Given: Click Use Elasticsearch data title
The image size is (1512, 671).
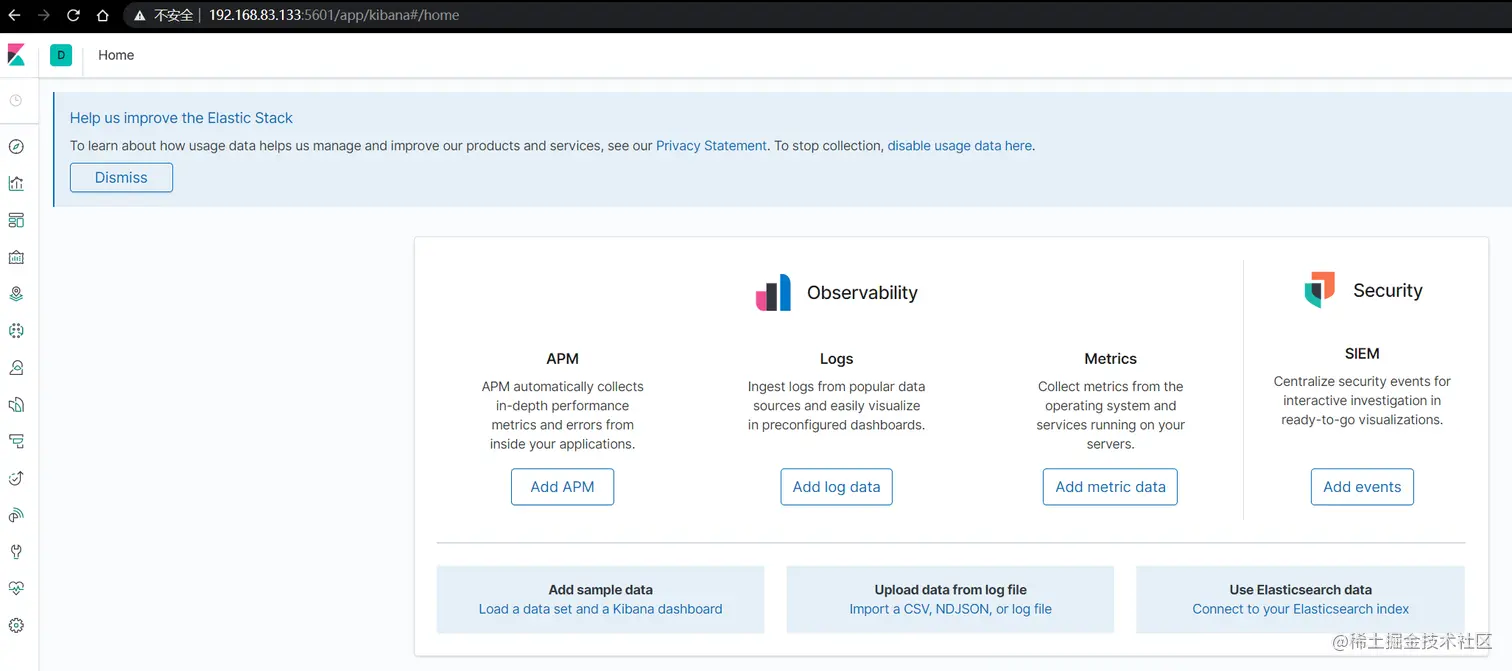Looking at the screenshot, I should click(1300, 590).
